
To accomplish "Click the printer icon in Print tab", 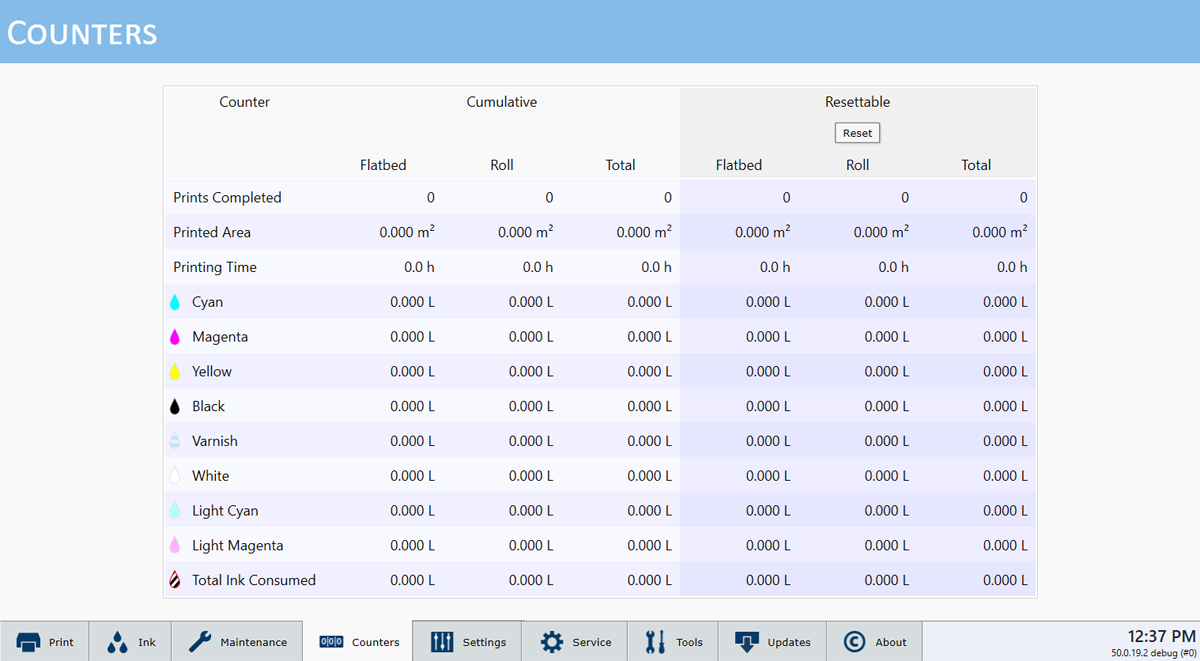I will [28, 642].
